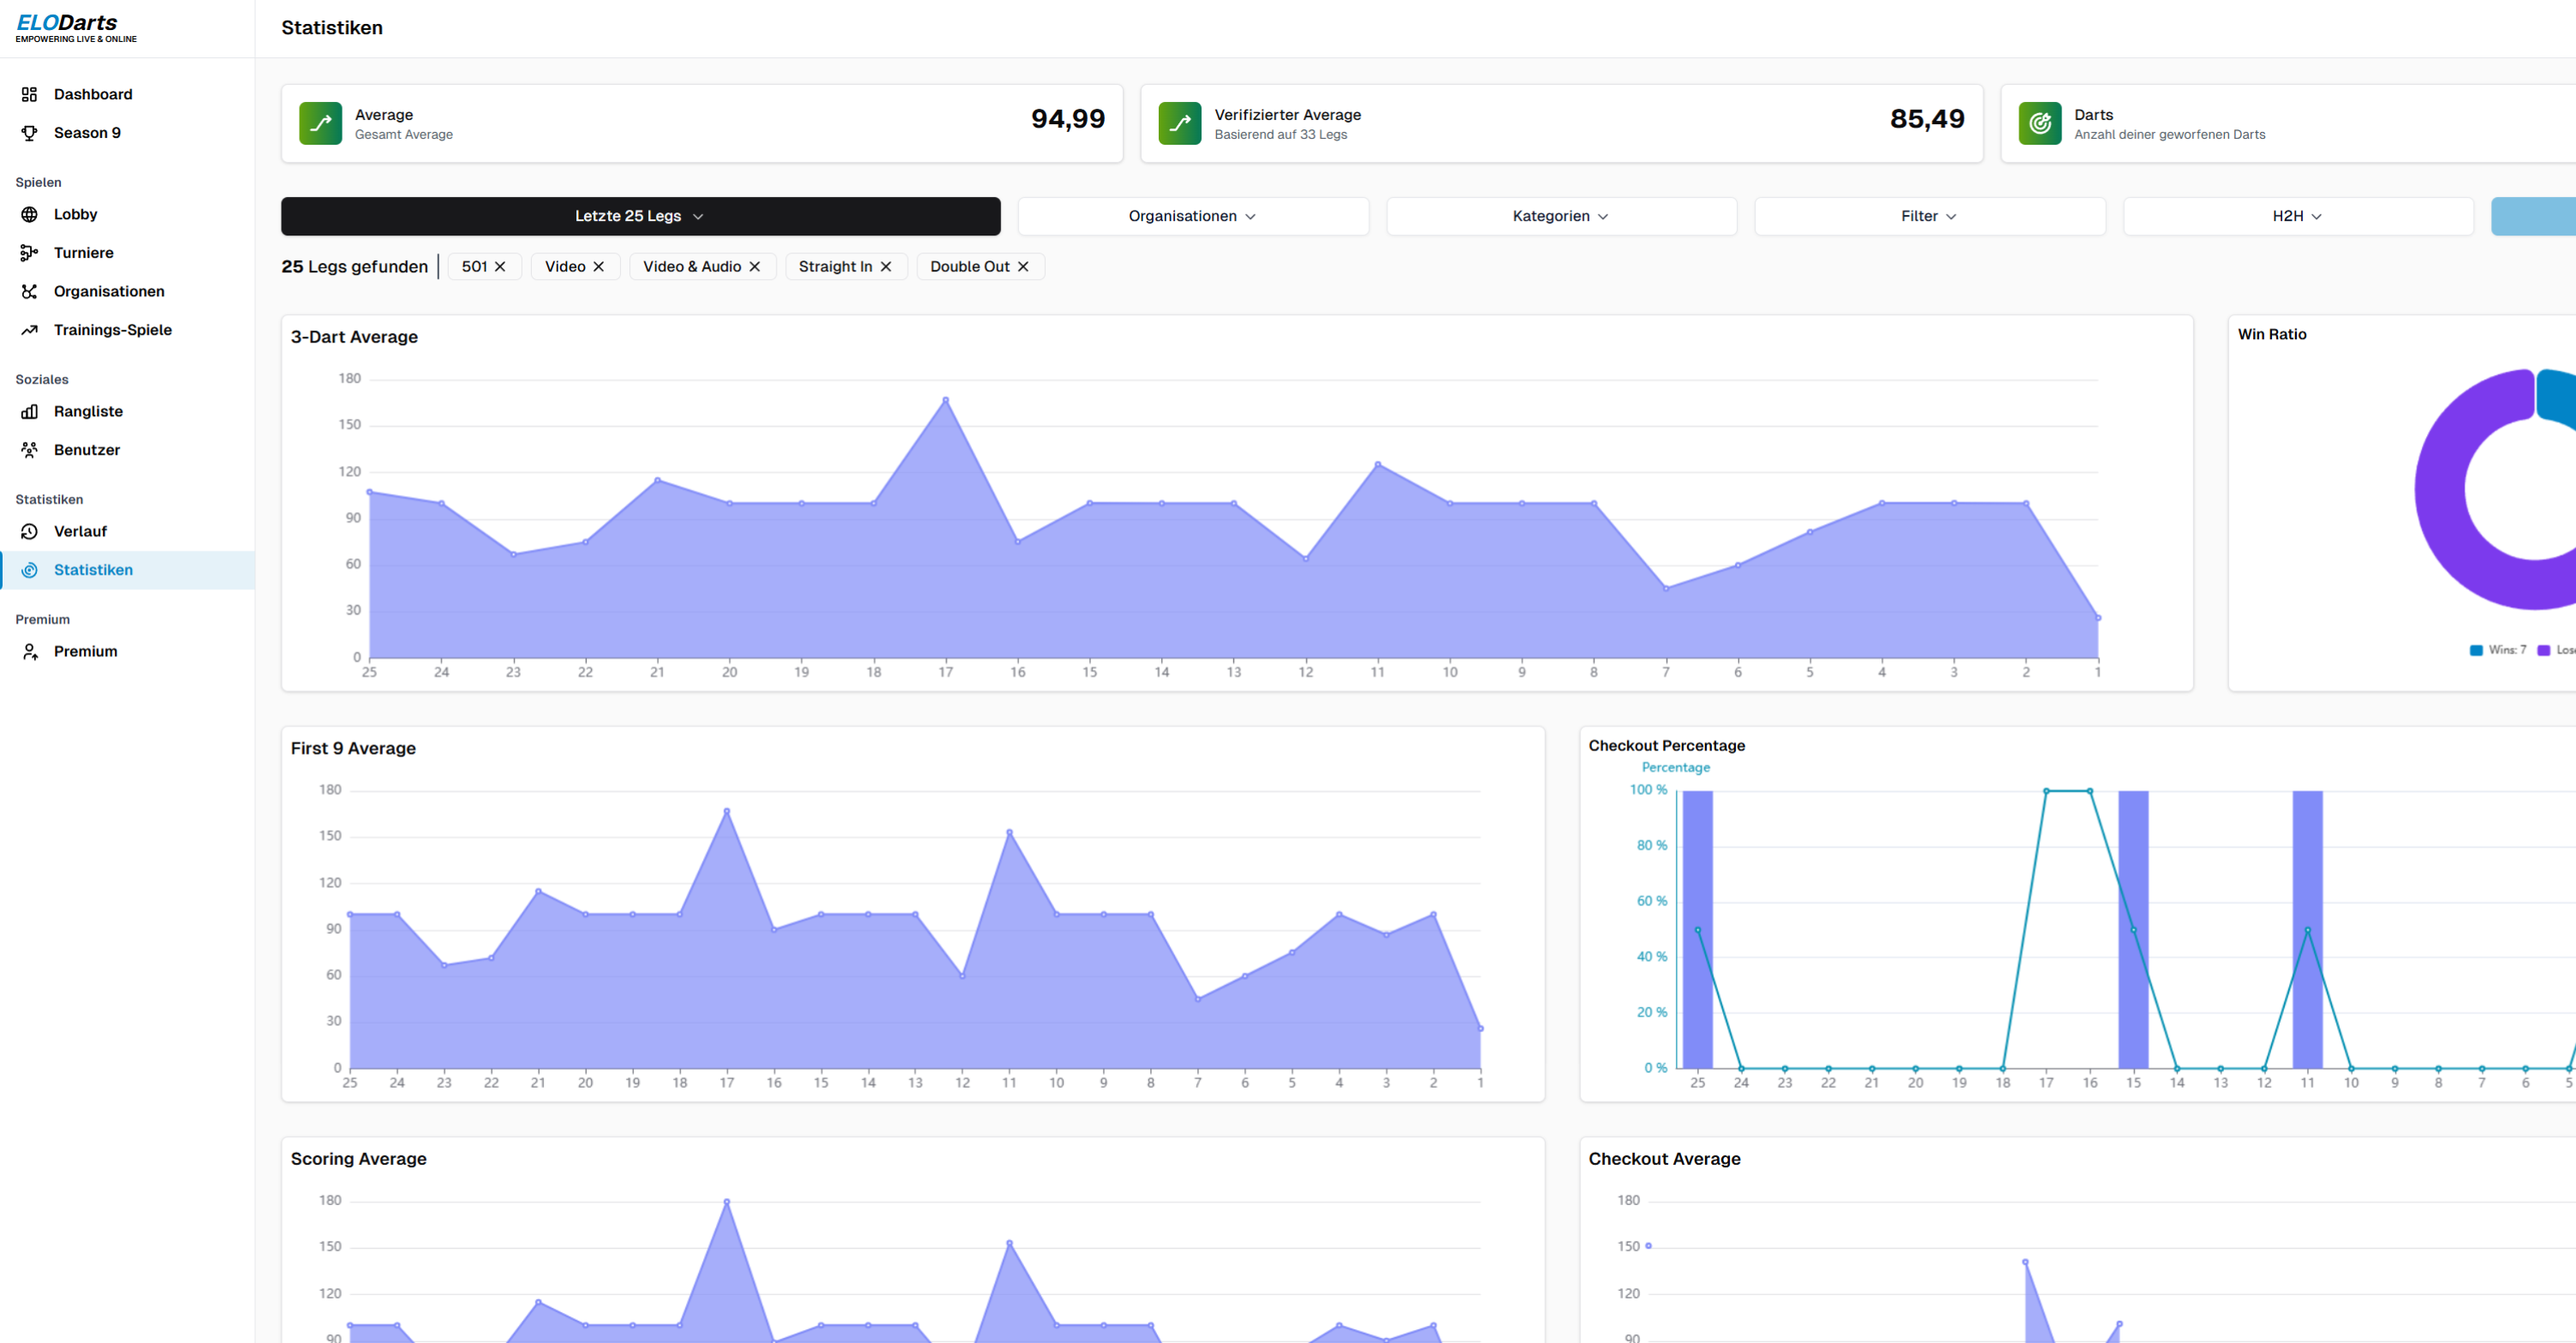Screen dimensions: 2576x1343
Task: Toggle the Wins legend swatch
Action: 2476,650
